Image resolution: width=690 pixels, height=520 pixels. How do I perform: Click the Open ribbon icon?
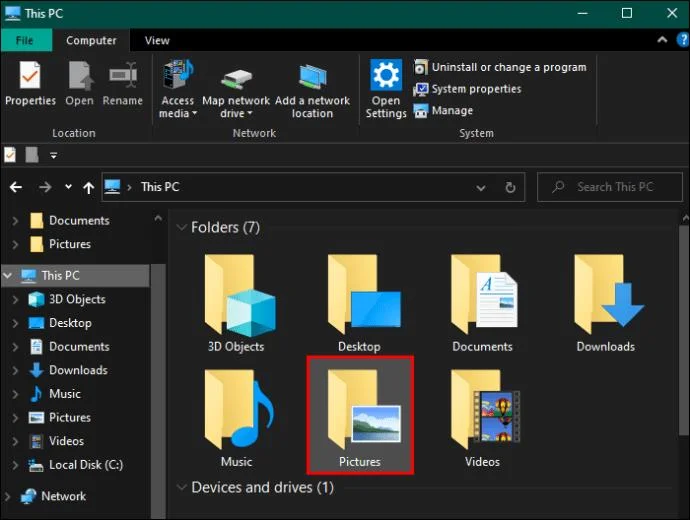coord(80,84)
